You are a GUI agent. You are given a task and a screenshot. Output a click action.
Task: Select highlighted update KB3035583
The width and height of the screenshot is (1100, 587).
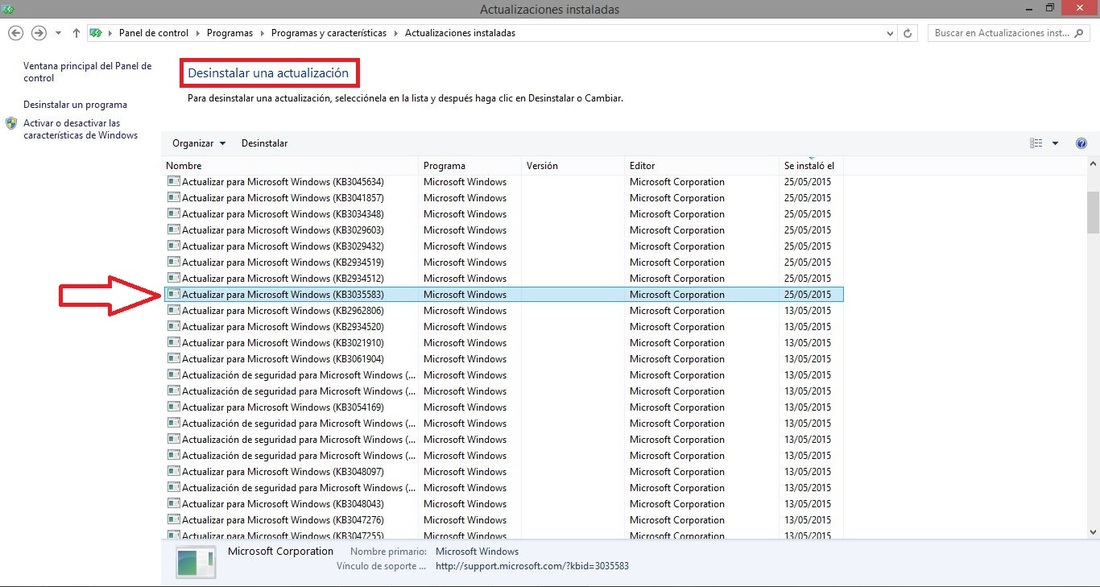(x=503, y=295)
